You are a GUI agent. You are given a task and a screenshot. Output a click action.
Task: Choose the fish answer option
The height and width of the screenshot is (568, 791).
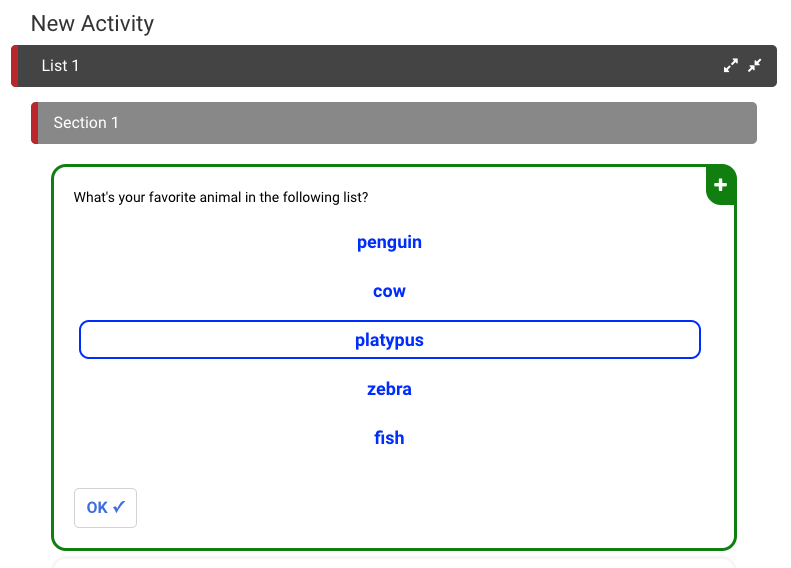pyautogui.click(x=389, y=438)
